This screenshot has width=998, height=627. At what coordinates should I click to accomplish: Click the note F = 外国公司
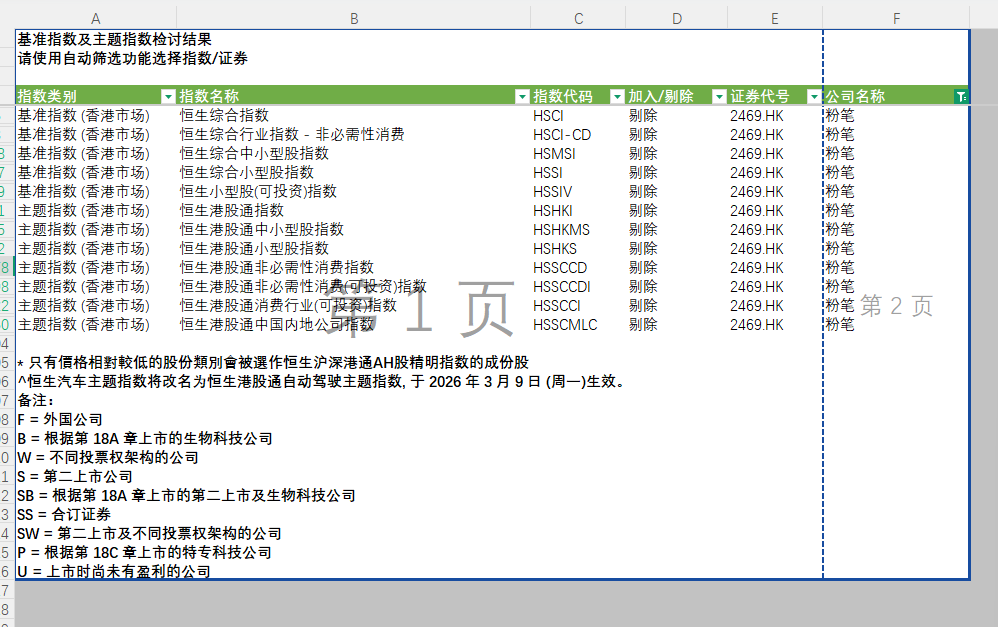pyautogui.click(x=60, y=420)
